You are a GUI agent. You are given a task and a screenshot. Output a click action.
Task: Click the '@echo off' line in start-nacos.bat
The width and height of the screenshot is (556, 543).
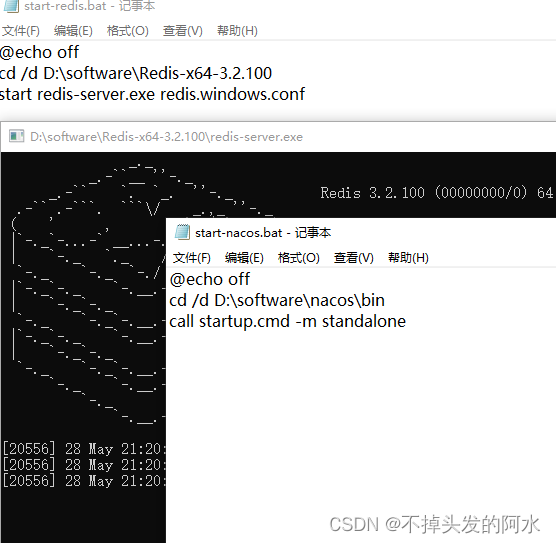tap(210, 279)
